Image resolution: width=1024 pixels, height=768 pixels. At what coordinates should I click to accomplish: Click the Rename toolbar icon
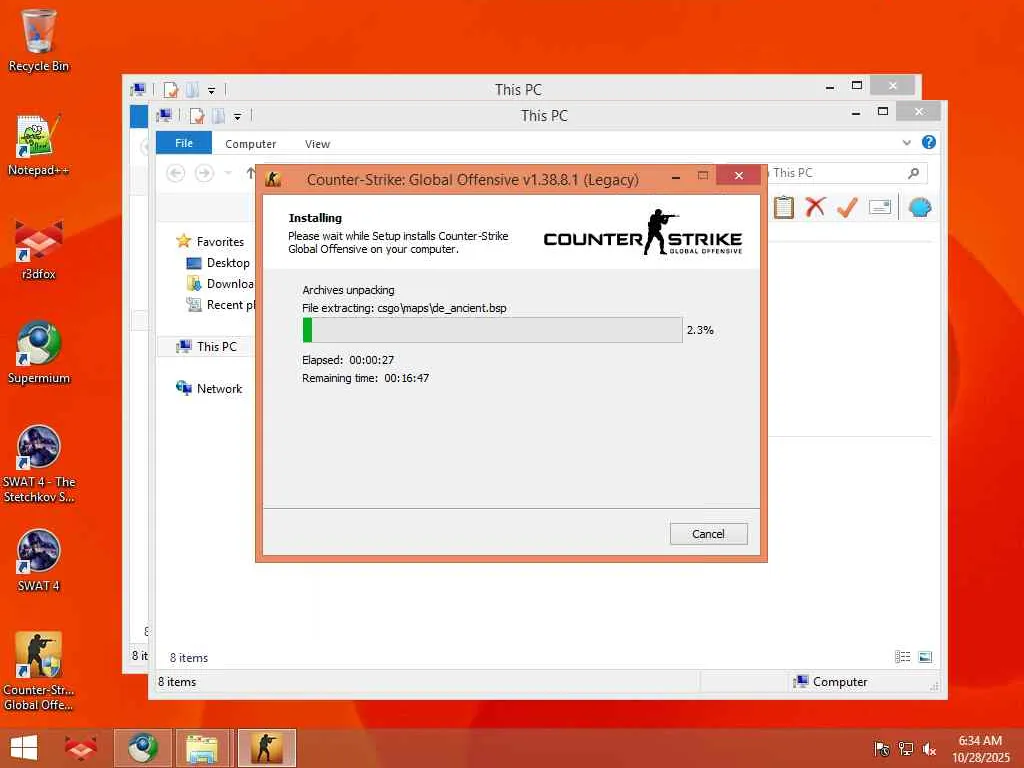[x=880, y=208]
